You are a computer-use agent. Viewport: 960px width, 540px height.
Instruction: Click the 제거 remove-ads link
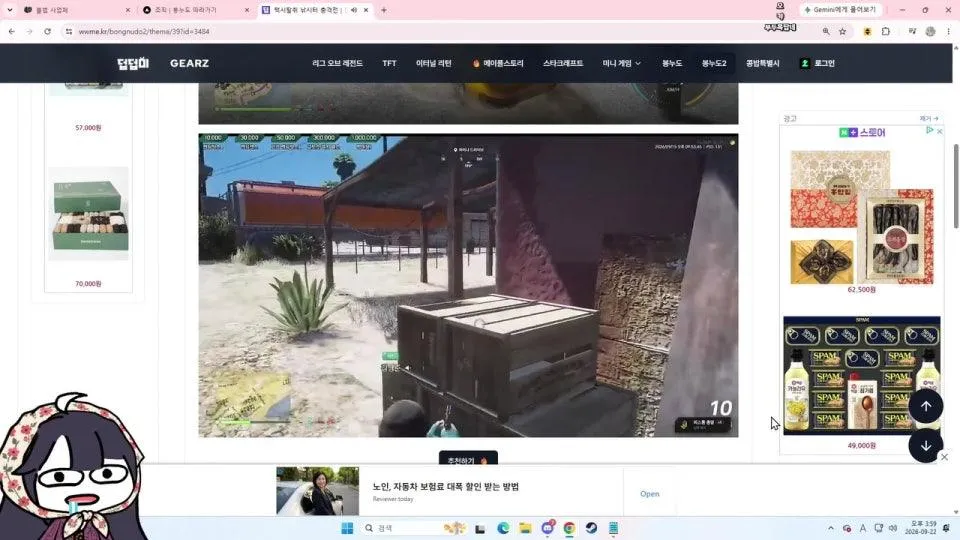click(929, 118)
